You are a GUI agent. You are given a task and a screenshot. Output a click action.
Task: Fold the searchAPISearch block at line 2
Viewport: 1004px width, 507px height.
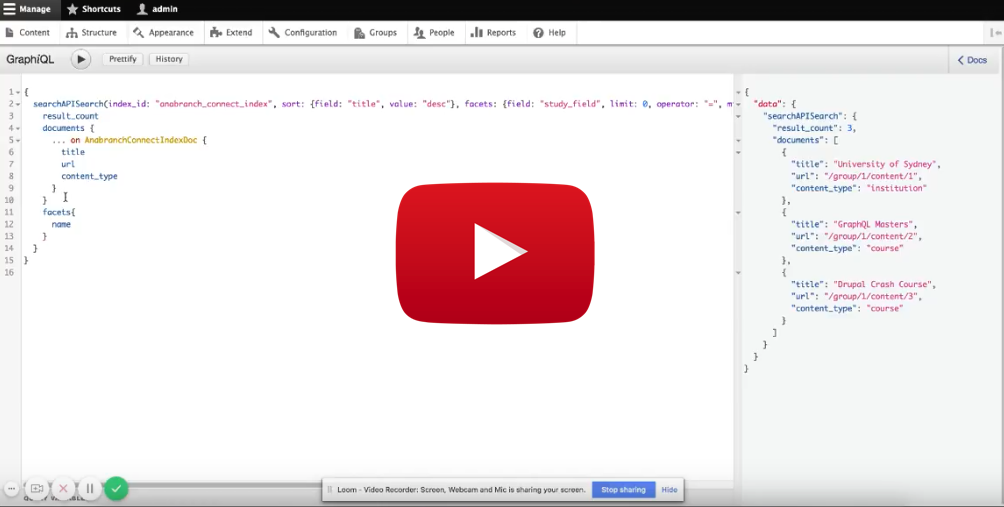(18, 104)
